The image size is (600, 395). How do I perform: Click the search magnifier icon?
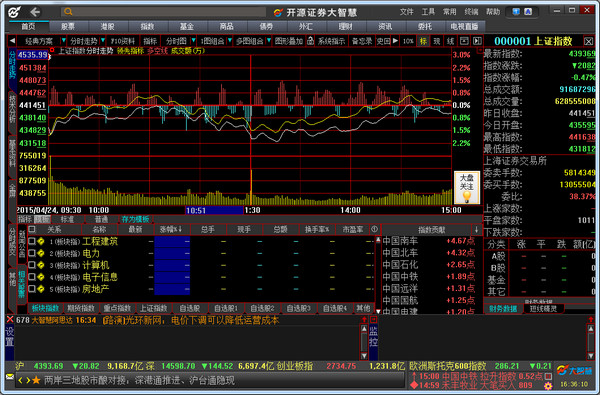click(68, 12)
